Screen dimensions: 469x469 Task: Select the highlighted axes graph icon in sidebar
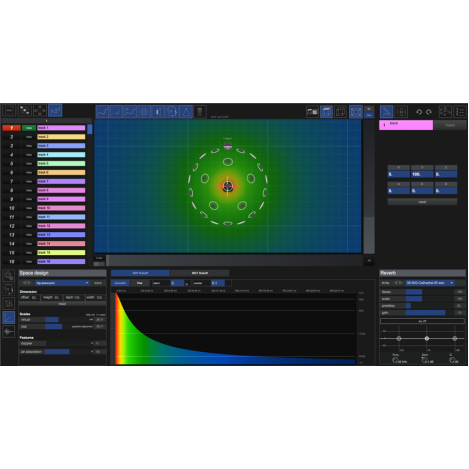(x=9, y=317)
